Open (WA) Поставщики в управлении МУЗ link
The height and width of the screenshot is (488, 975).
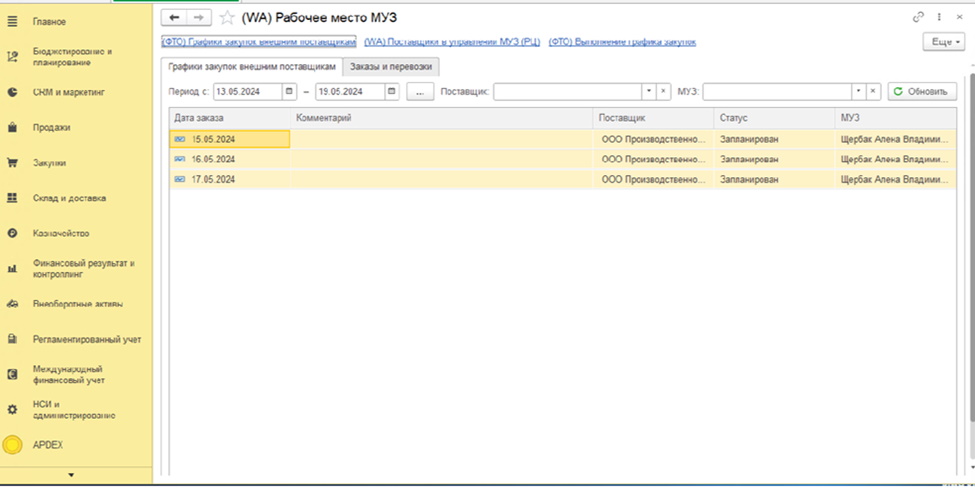[452, 42]
